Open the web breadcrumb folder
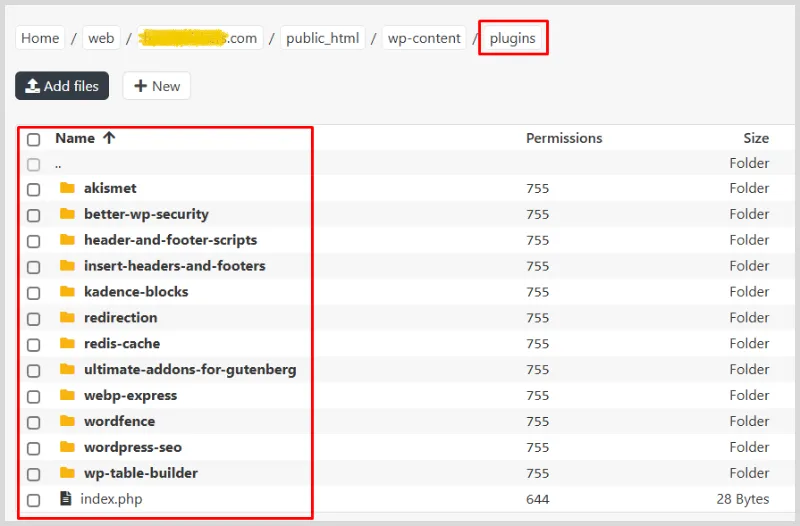Screen dimensions: 800x526 tap(101, 38)
